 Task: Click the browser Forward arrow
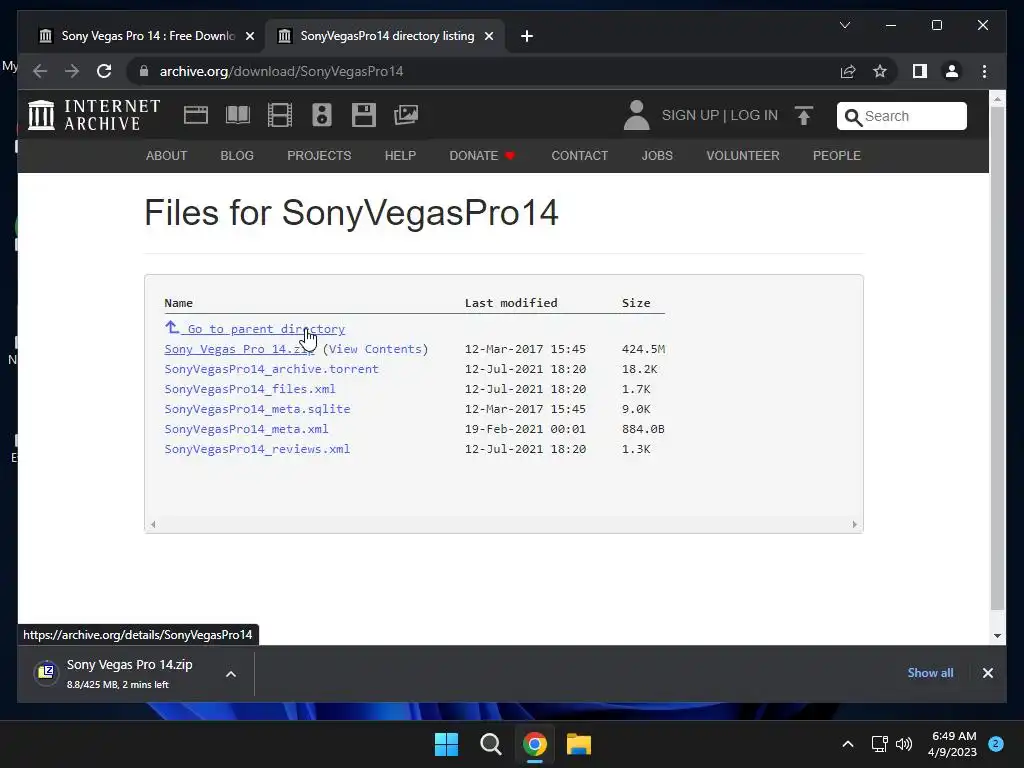tap(72, 71)
